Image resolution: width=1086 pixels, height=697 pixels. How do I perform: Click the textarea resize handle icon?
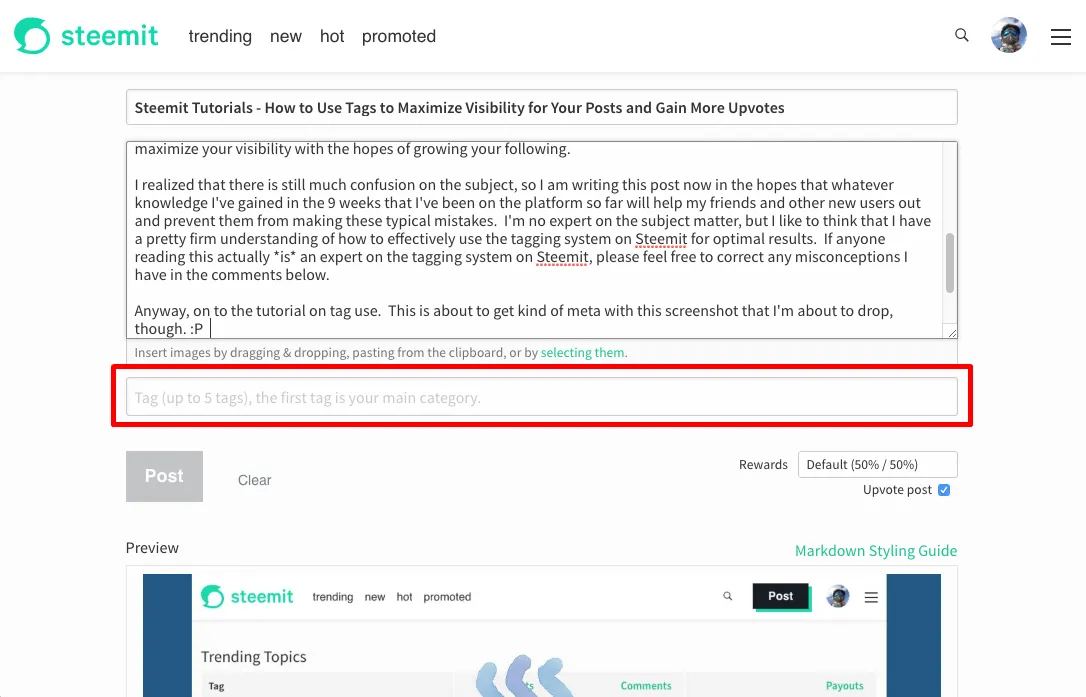(952, 333)
